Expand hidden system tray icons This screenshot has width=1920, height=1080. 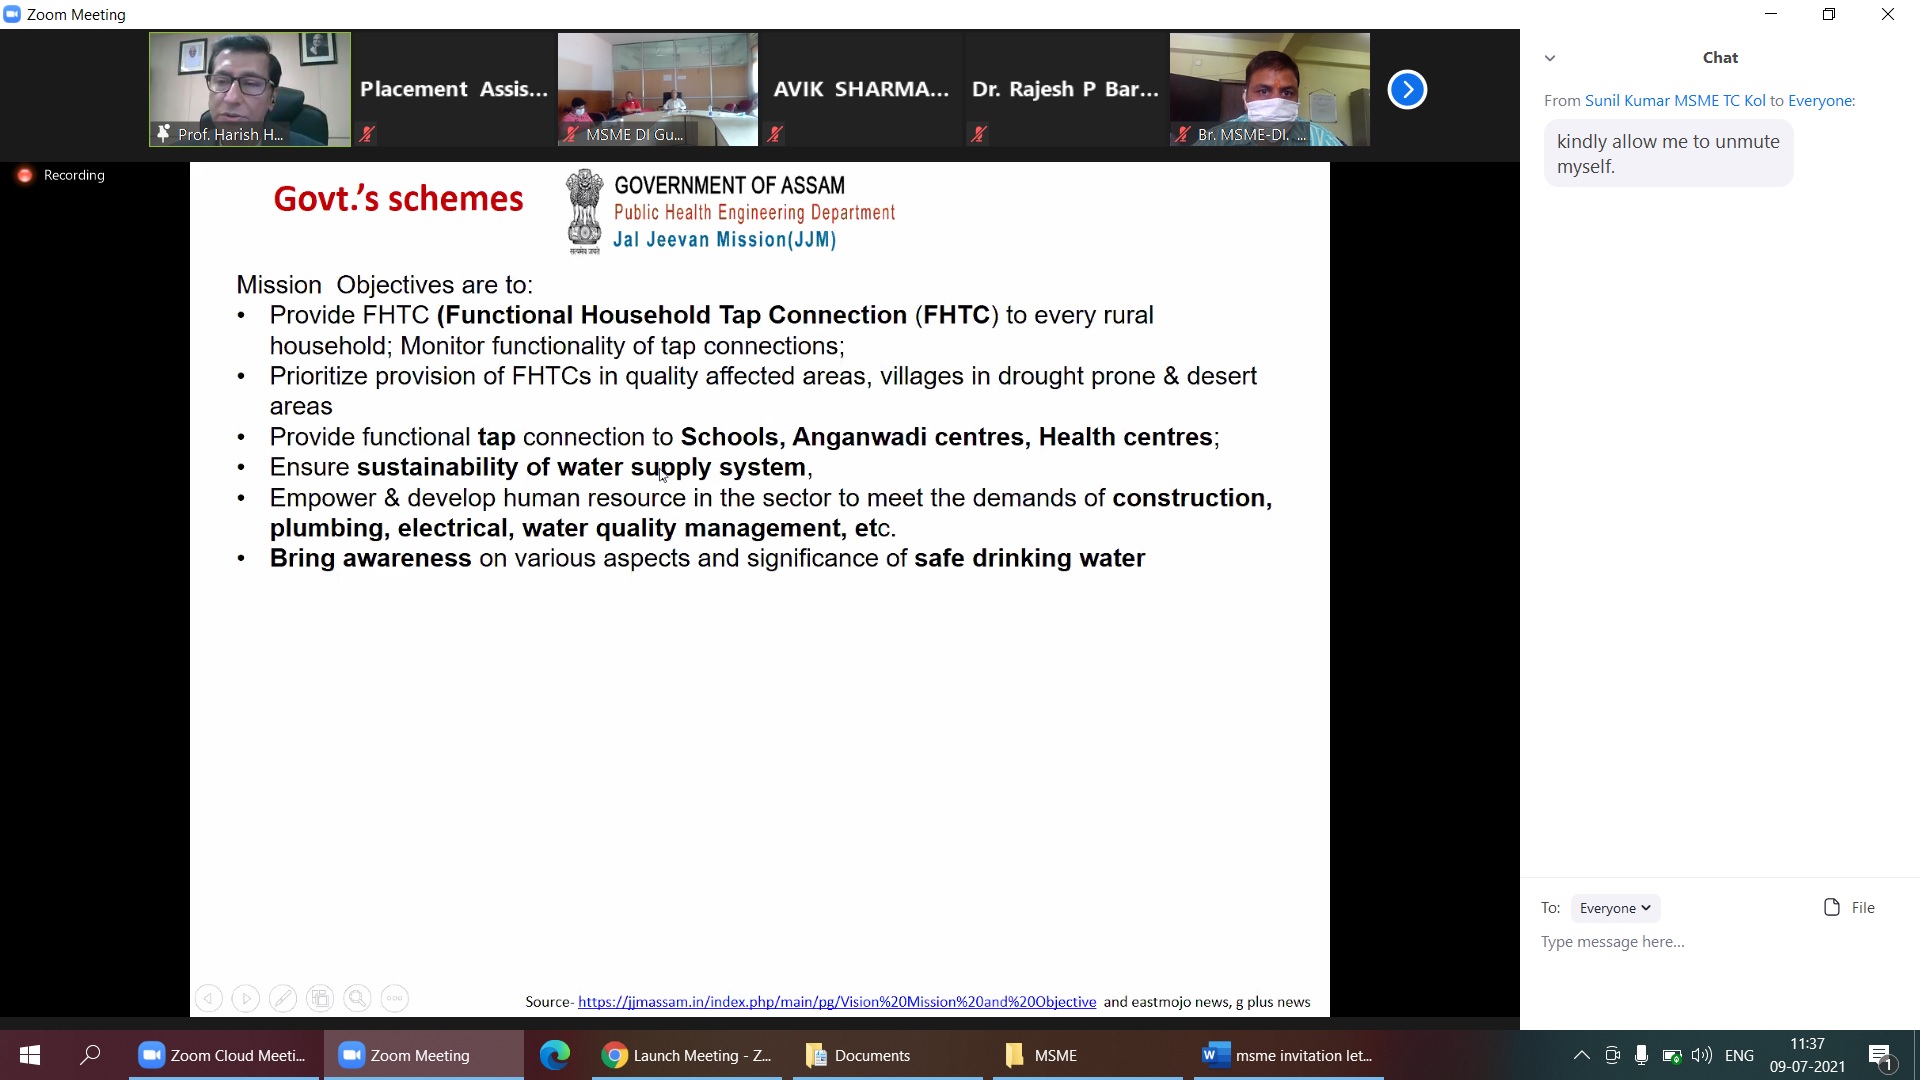click(x=1581, y=1055)
